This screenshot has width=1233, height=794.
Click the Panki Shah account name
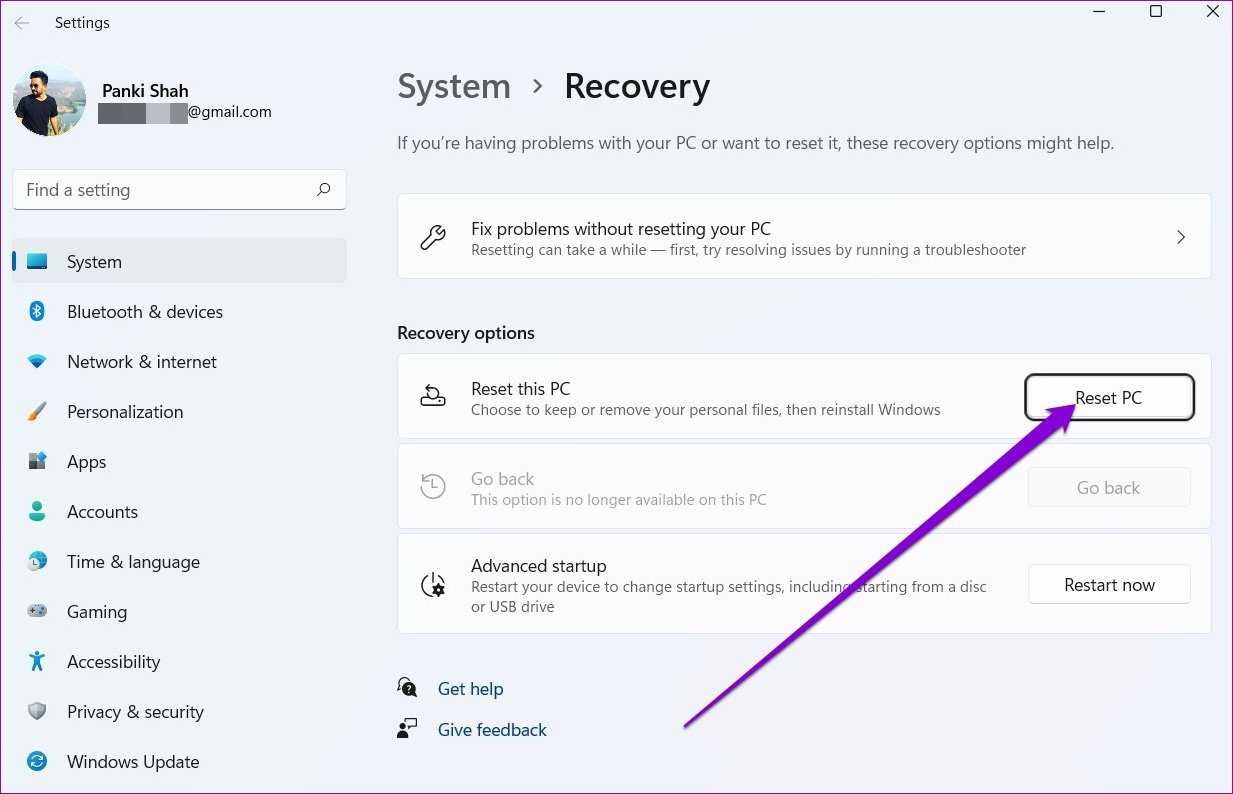[x=145, y=91]
